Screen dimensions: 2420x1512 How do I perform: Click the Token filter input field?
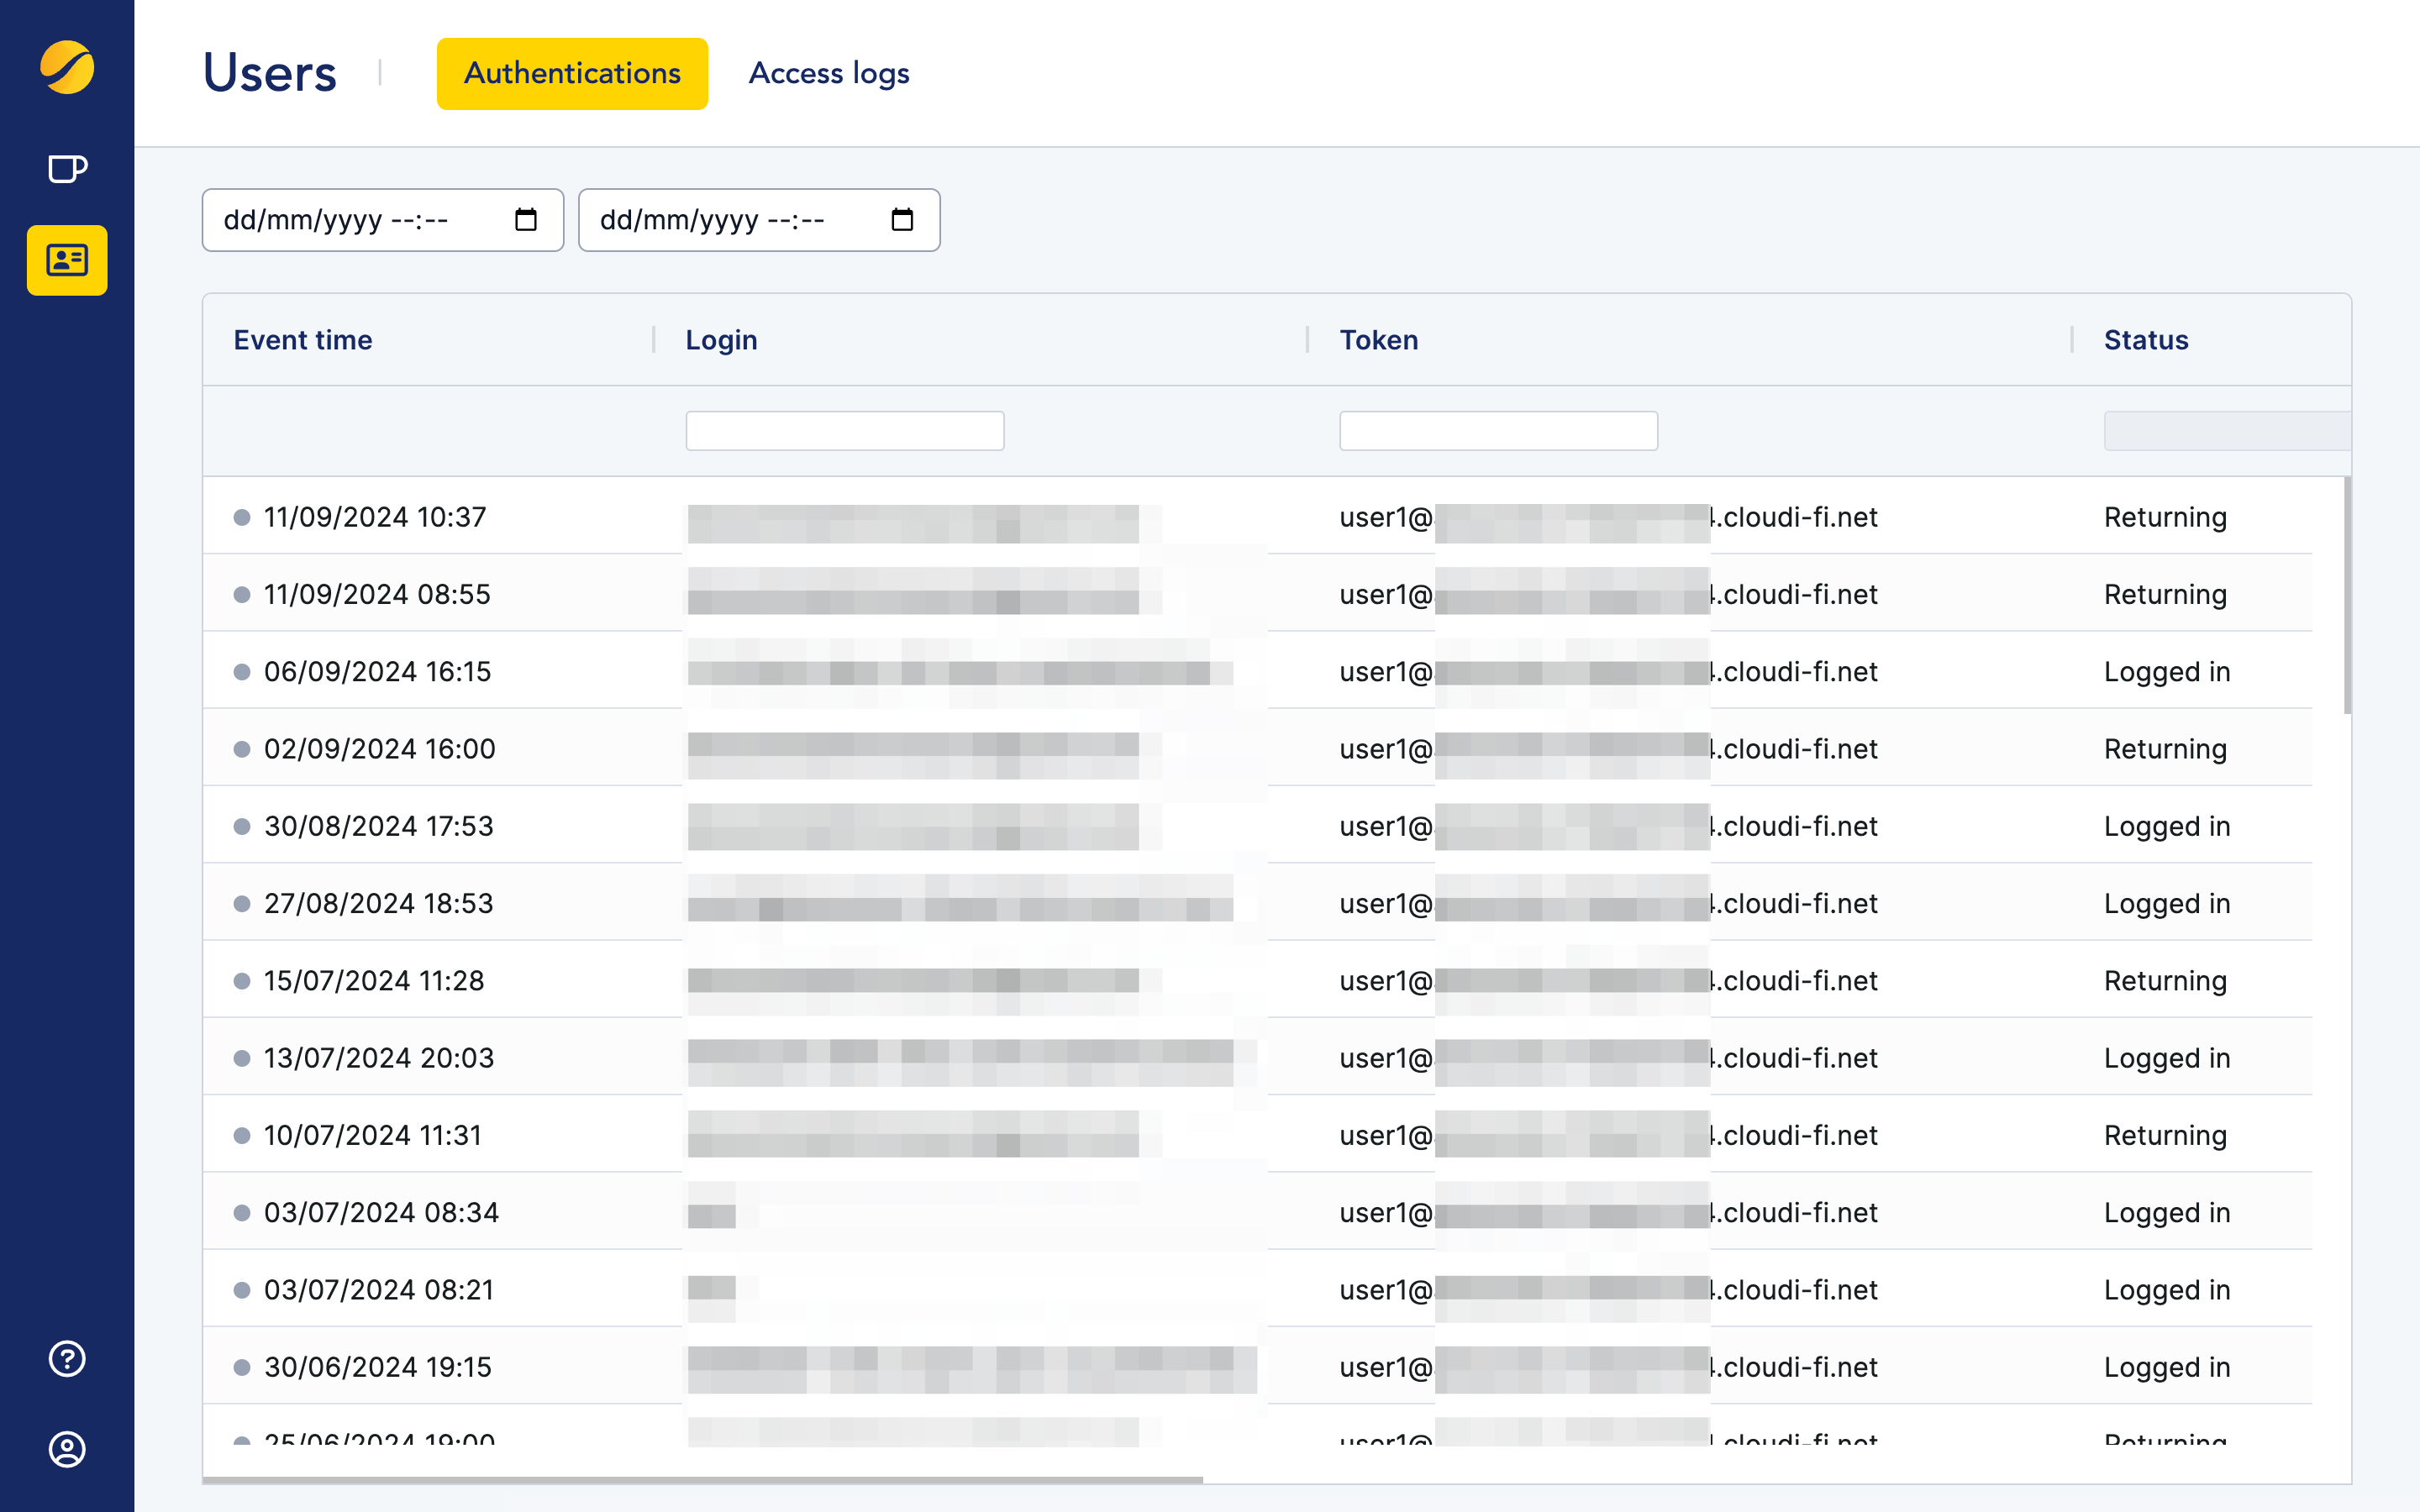[x=1497, y=430]
